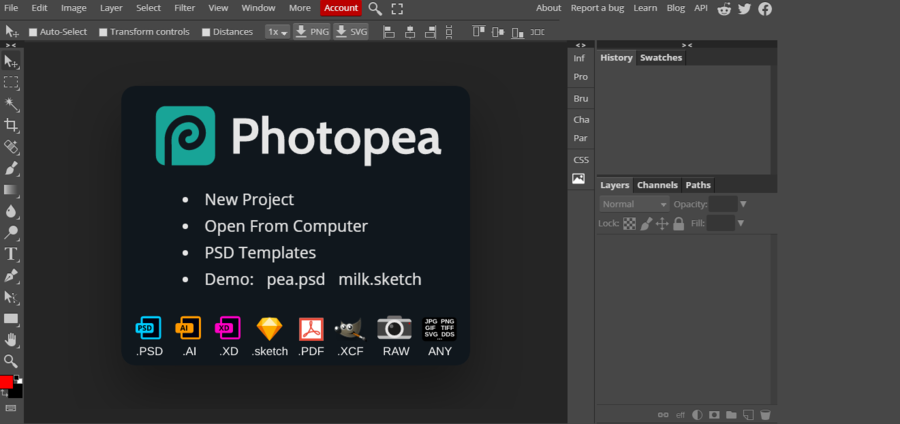Select the Crop tool
Screen dimensions: 900x424
tap(11, 126)
